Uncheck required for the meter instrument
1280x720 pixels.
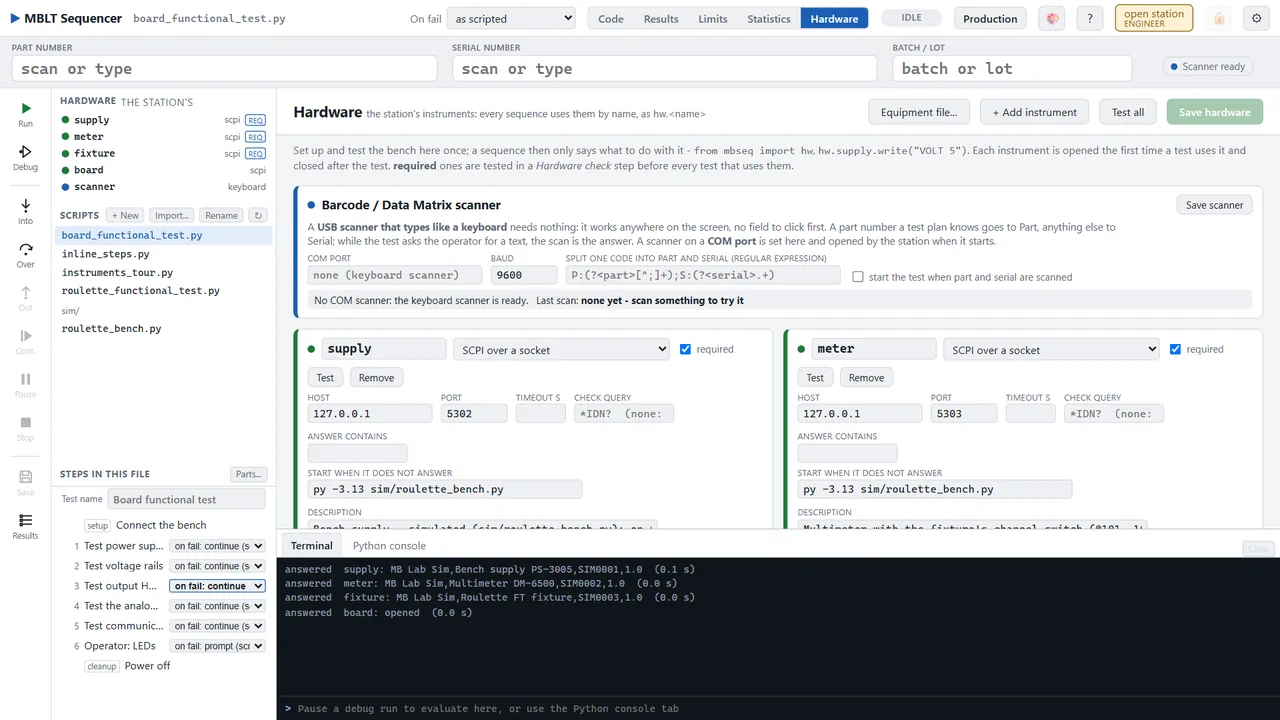tap(1175, 349)
